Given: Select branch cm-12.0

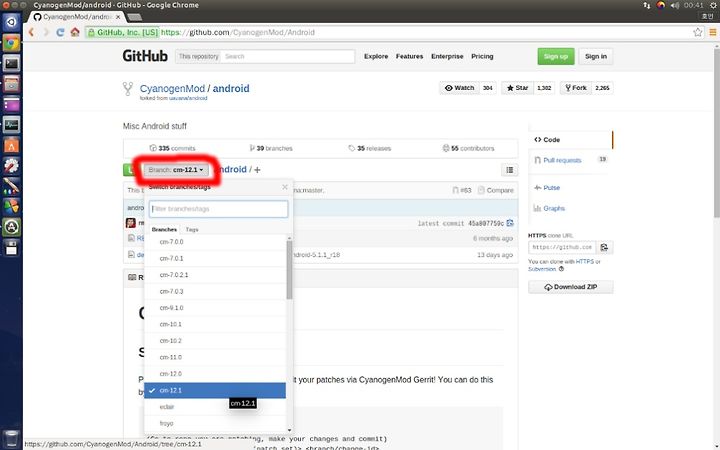Looking at the screenshot, I should click(215, 374).
